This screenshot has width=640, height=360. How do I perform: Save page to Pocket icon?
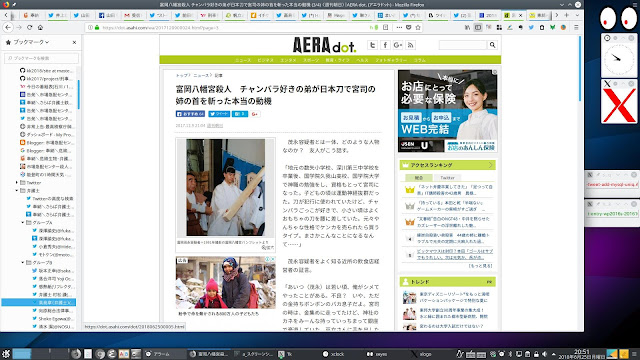click(x=409, y=27)
